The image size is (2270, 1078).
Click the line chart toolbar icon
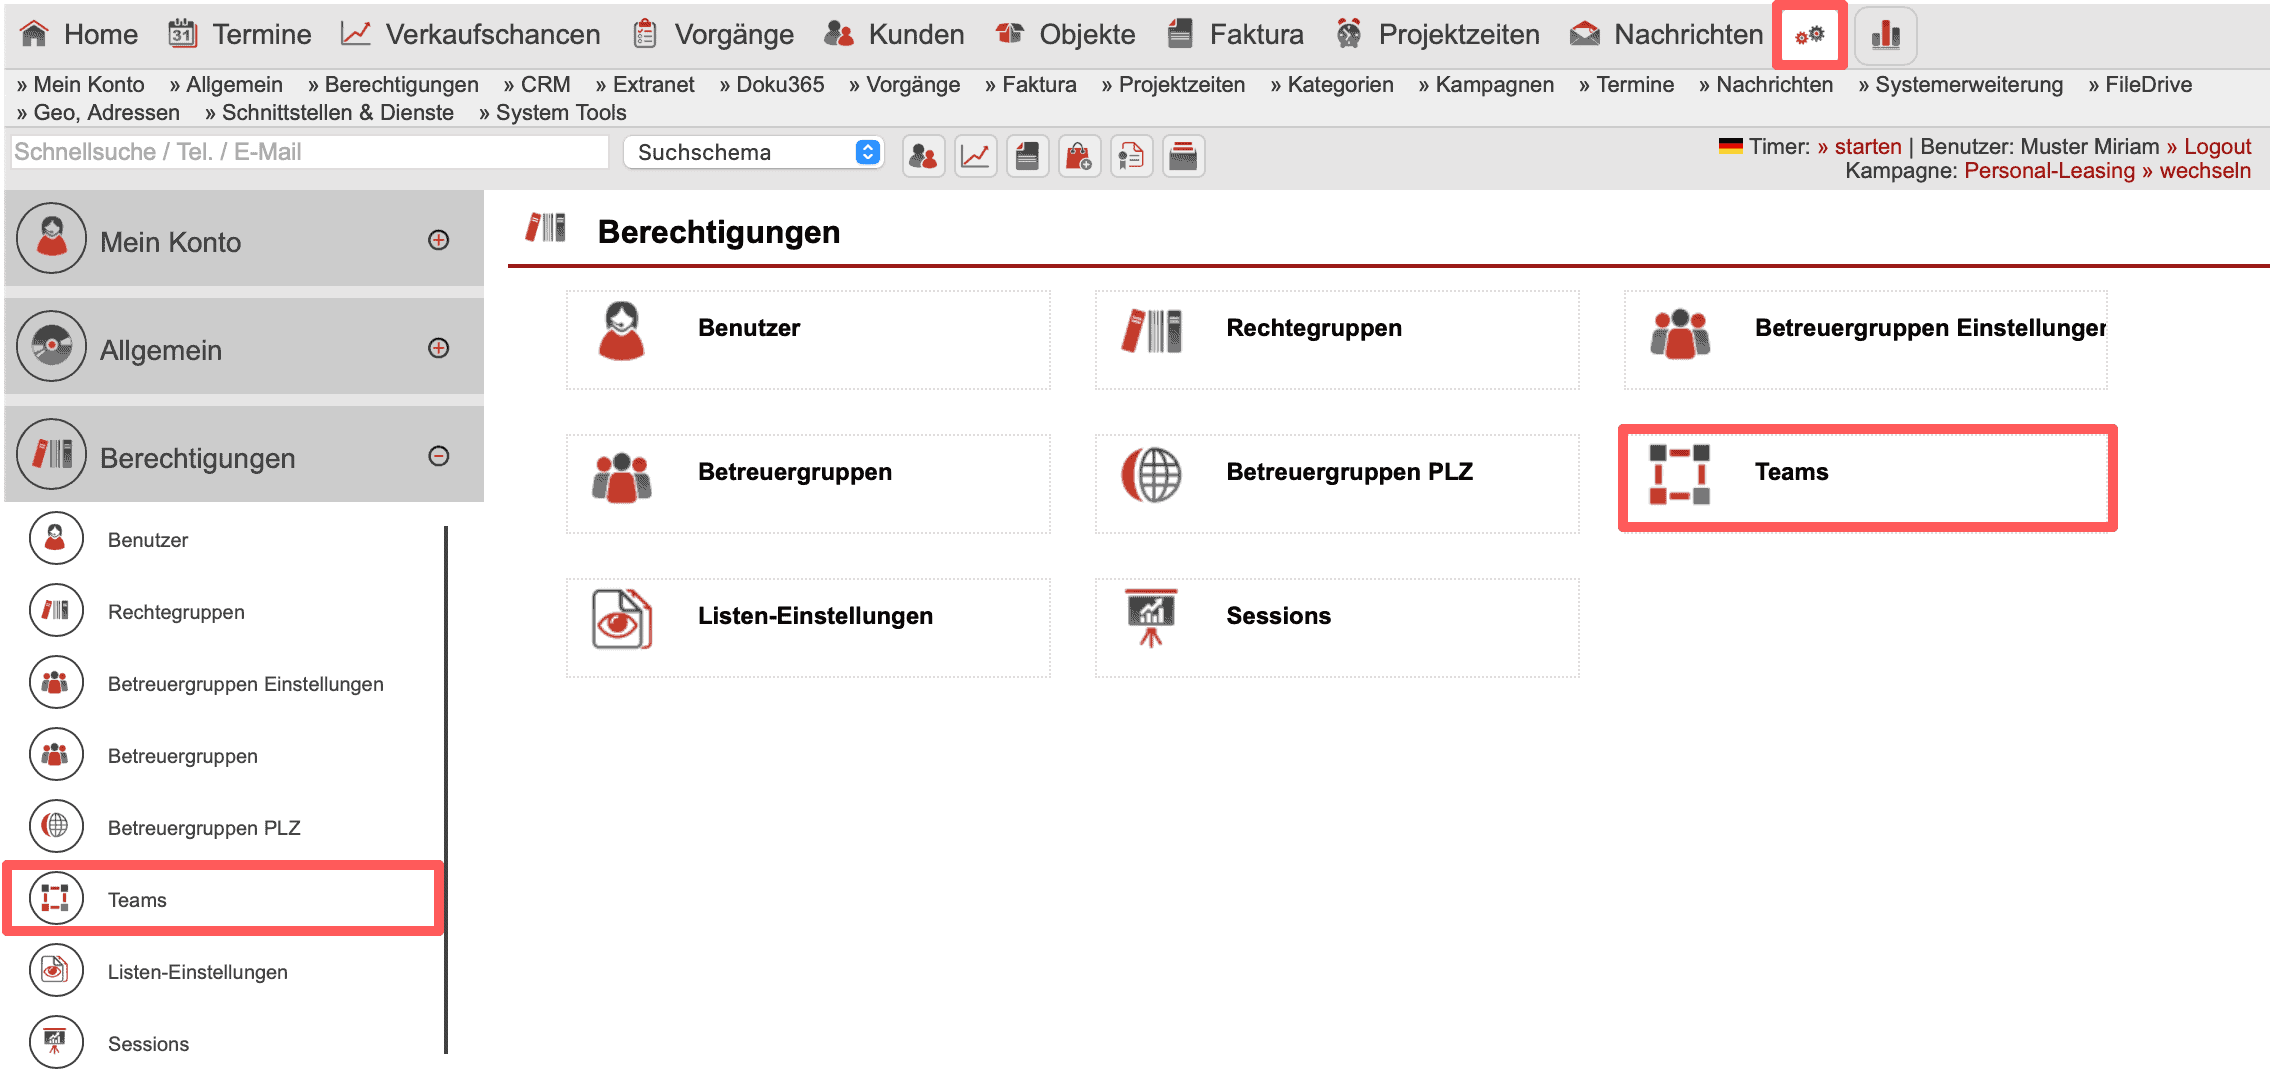point(975,156)
